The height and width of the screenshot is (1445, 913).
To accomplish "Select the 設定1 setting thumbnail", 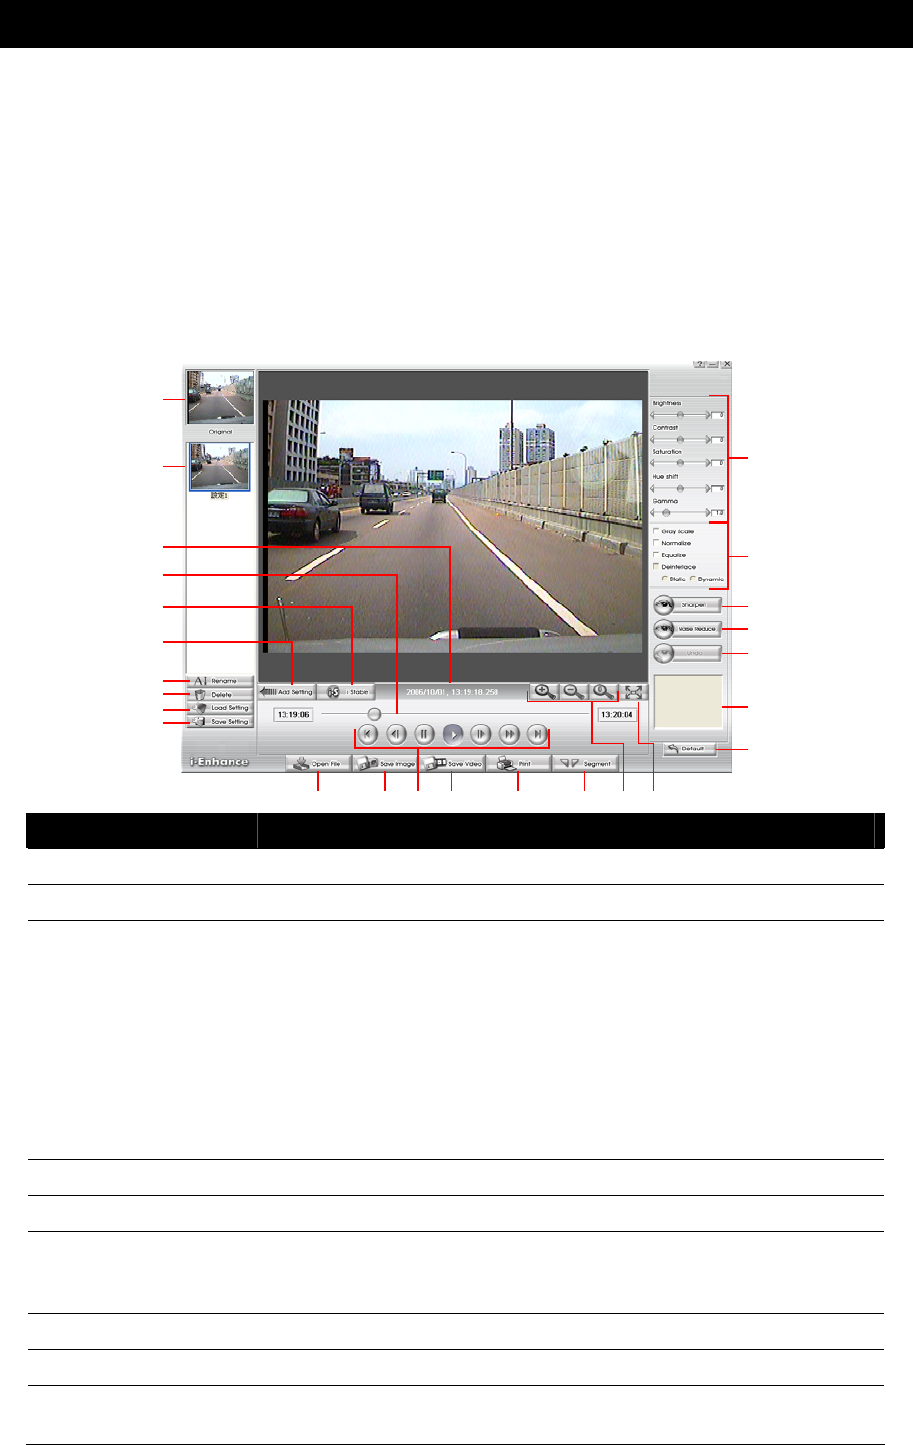I will click(x=220, y=467).
